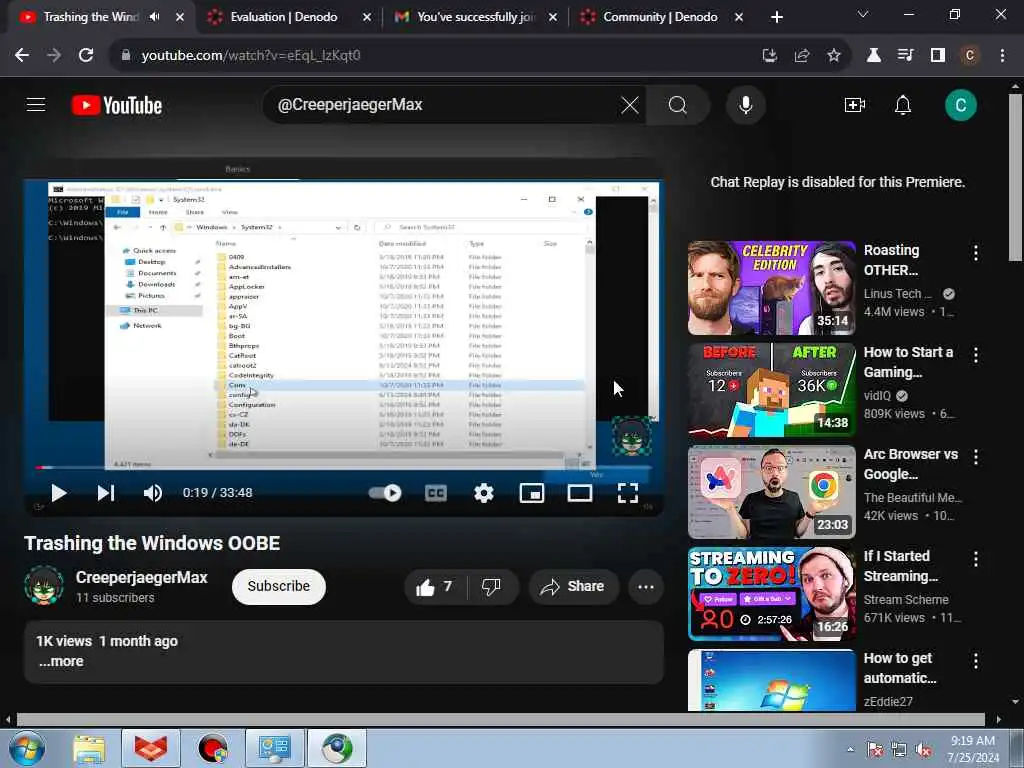Go to the YouTube home logo
Viewport: 1024px width, 768px height.
pos(117,105)
